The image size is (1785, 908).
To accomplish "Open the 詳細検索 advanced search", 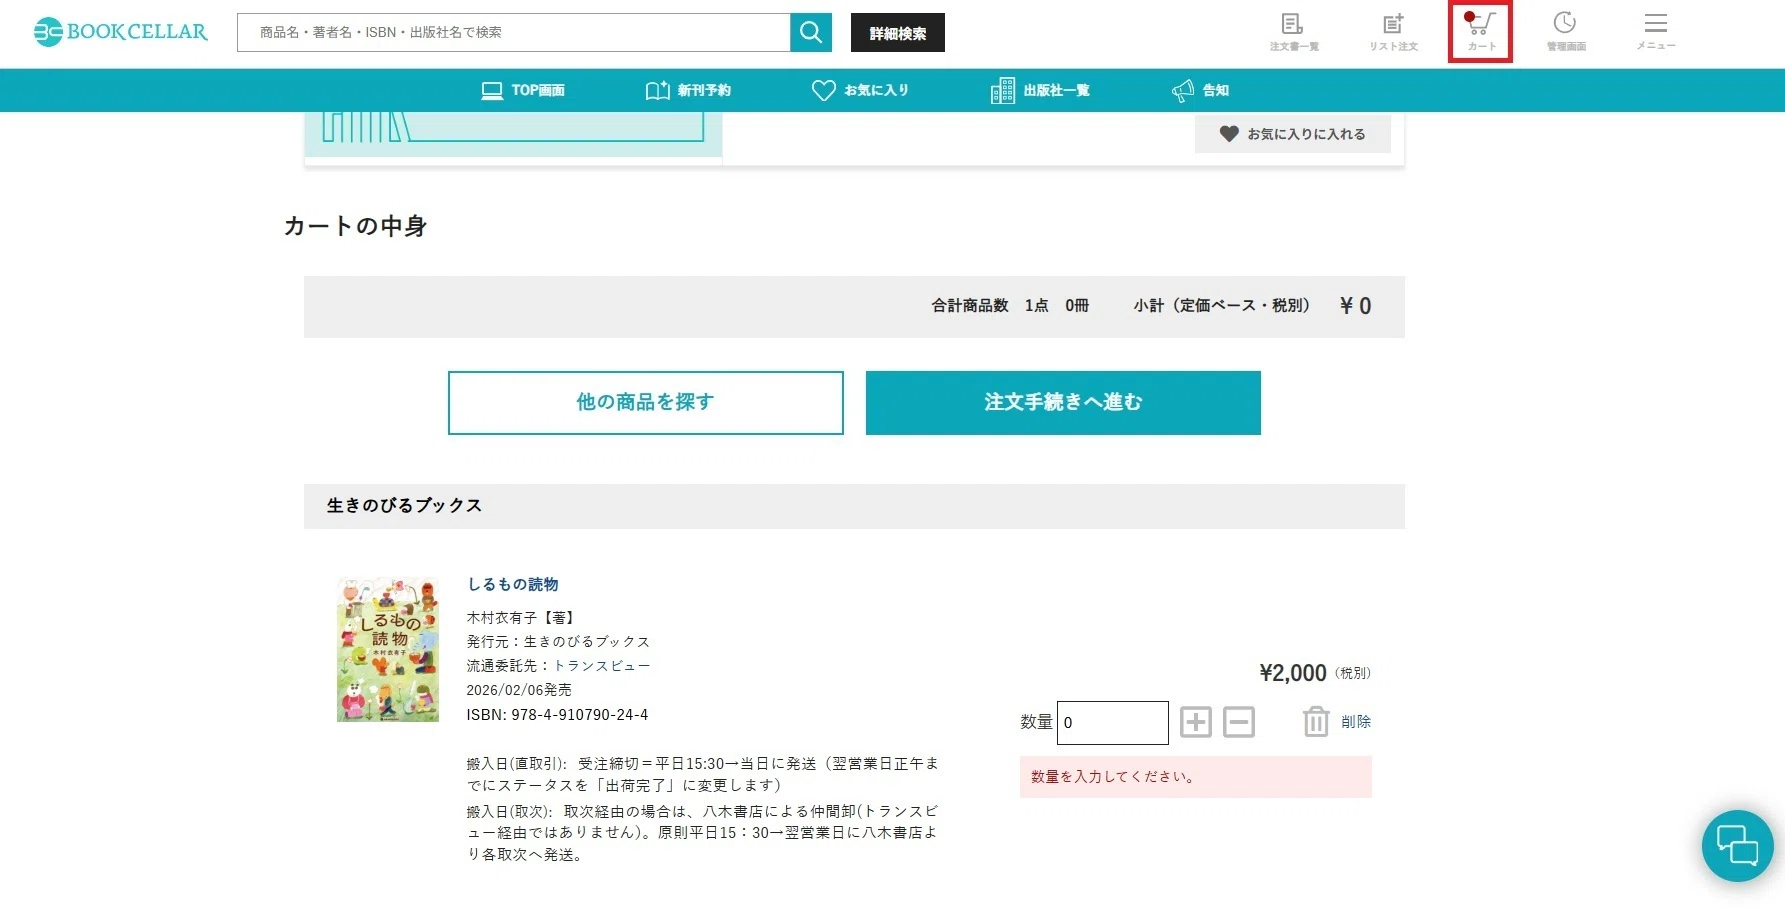I will pos(897,33).
